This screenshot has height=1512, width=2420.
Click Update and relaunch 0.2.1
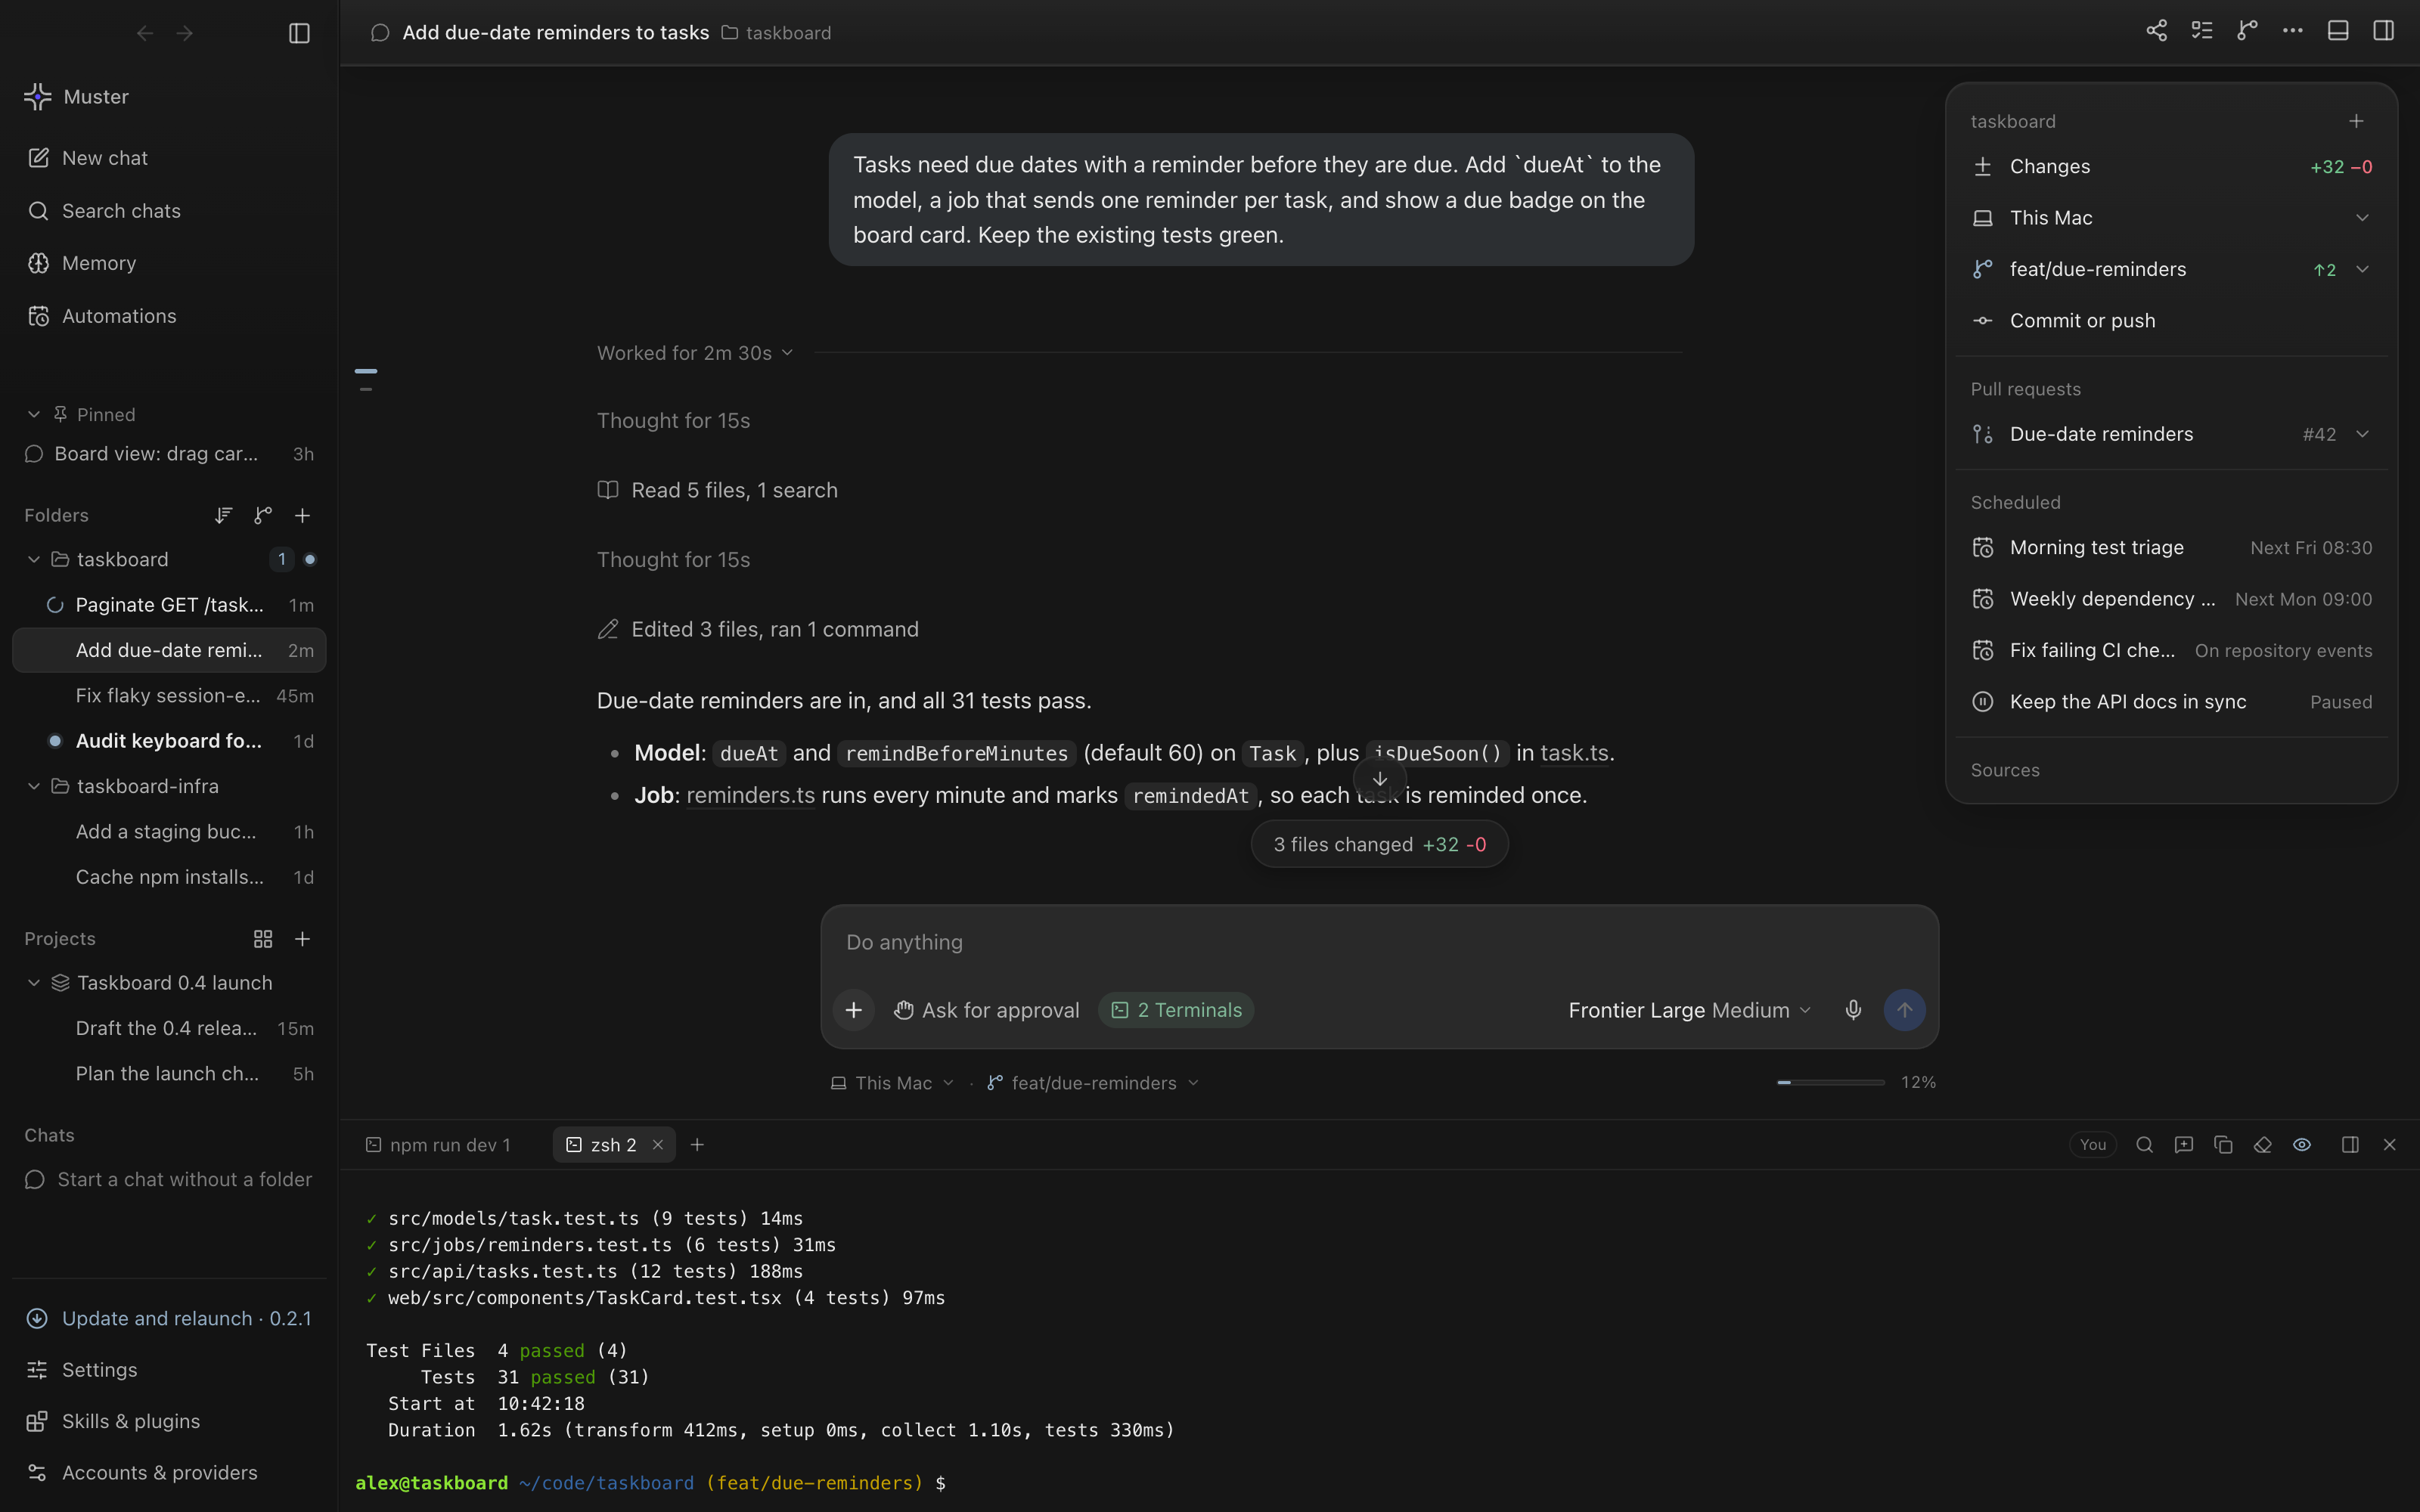(x=169, y=1318)
